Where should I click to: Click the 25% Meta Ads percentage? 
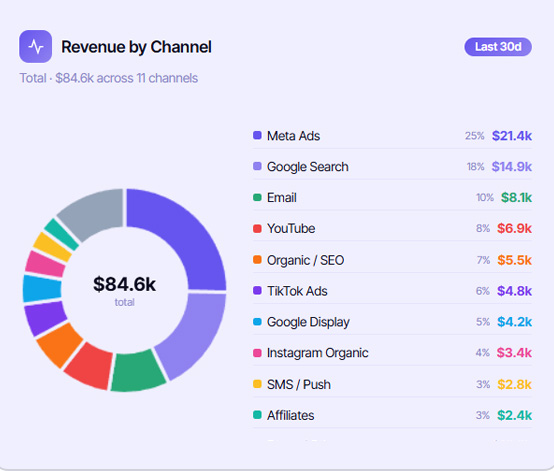pos(474,136)
